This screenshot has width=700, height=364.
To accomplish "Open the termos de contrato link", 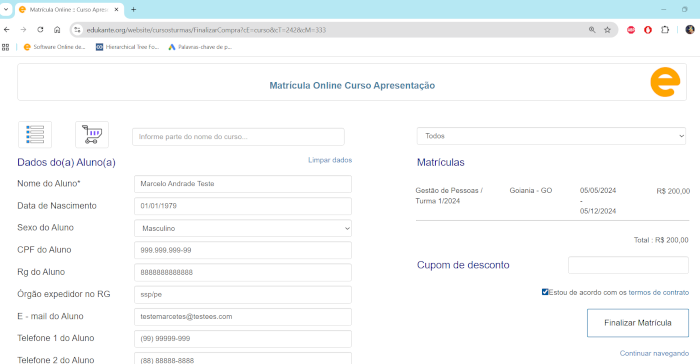I will 658,293.
